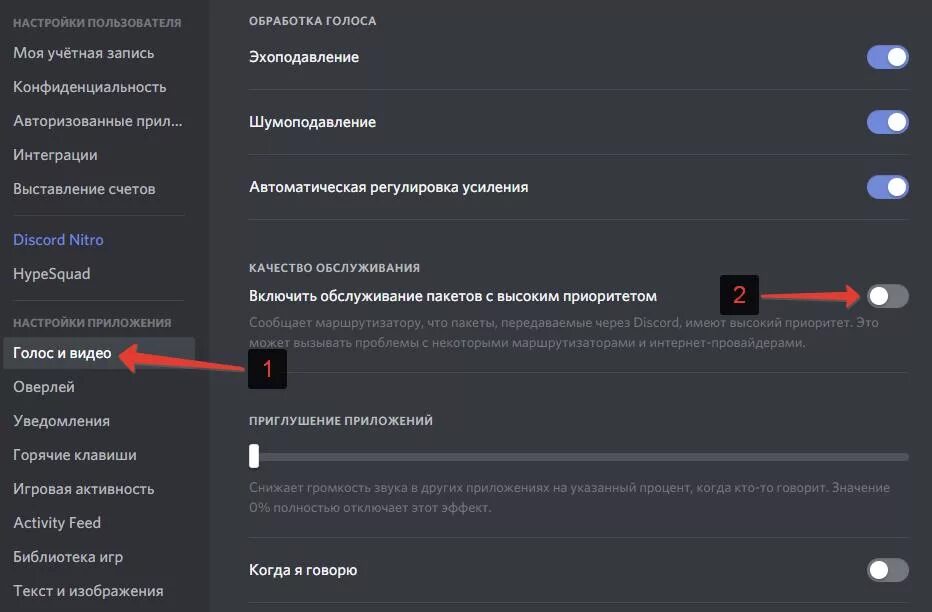This screenshot has height=612, width=932.
Task: Select Игровая активность in sidebar
Action: tap(84, 488)
